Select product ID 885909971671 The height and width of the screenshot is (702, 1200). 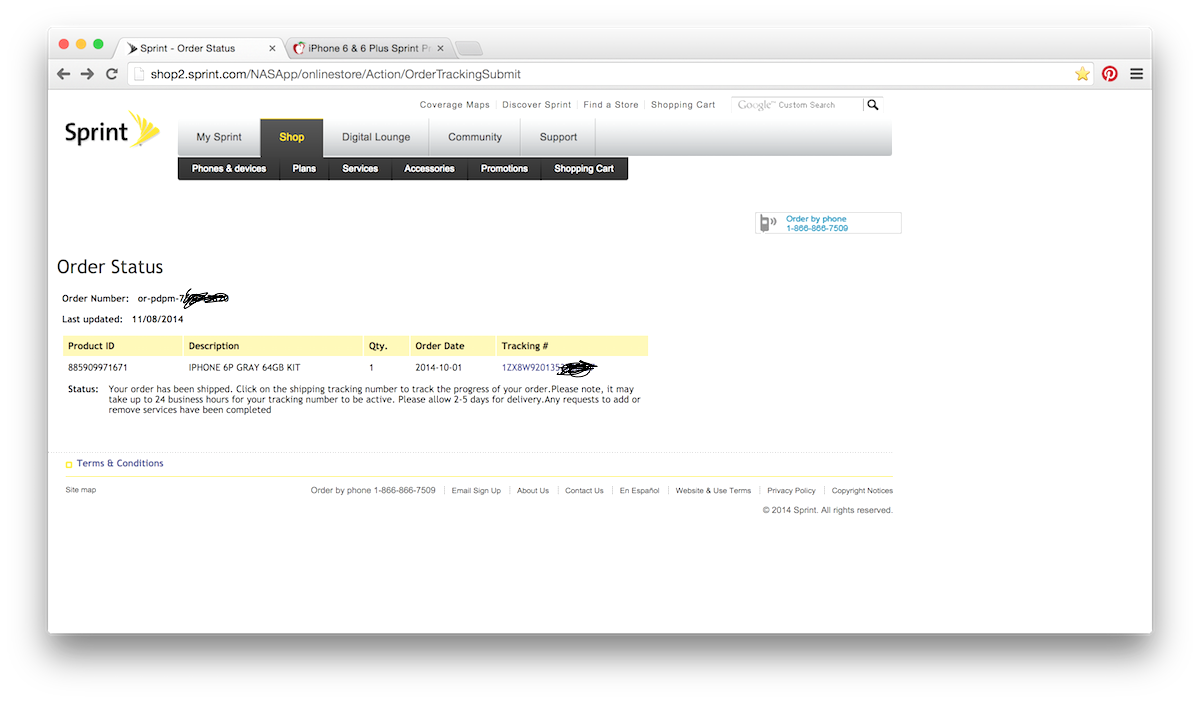98,368
